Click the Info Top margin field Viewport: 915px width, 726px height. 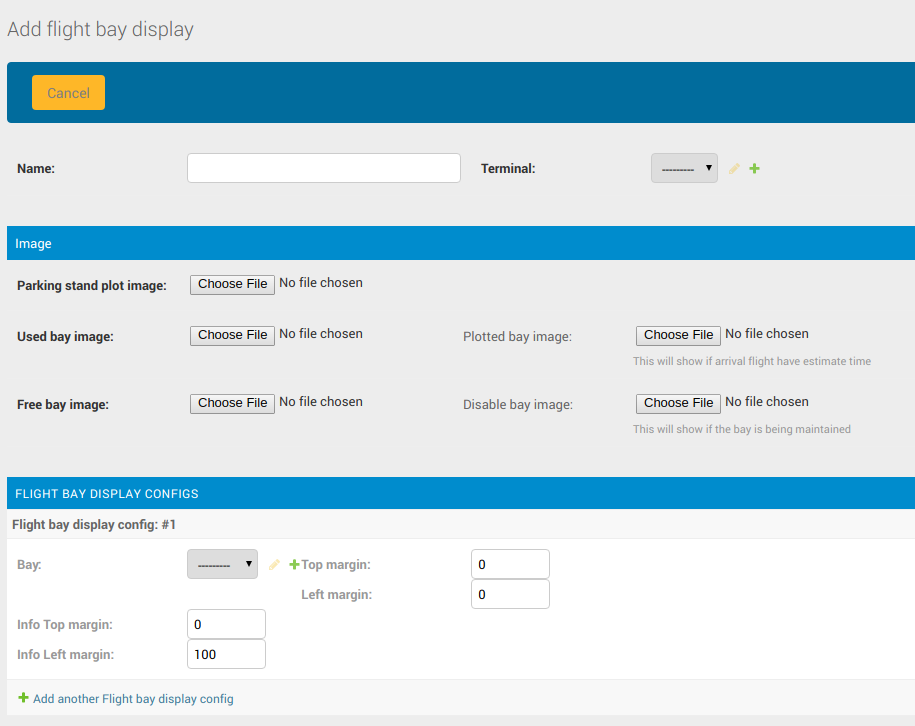(226, 624)
